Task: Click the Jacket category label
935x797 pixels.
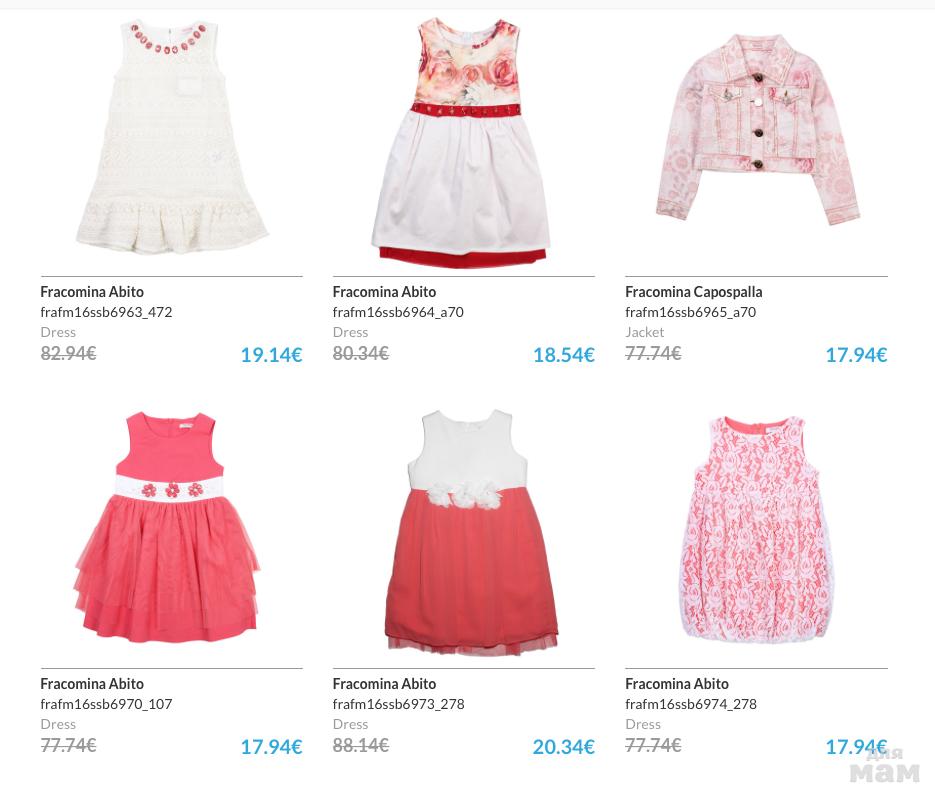Action: (645, 332)
